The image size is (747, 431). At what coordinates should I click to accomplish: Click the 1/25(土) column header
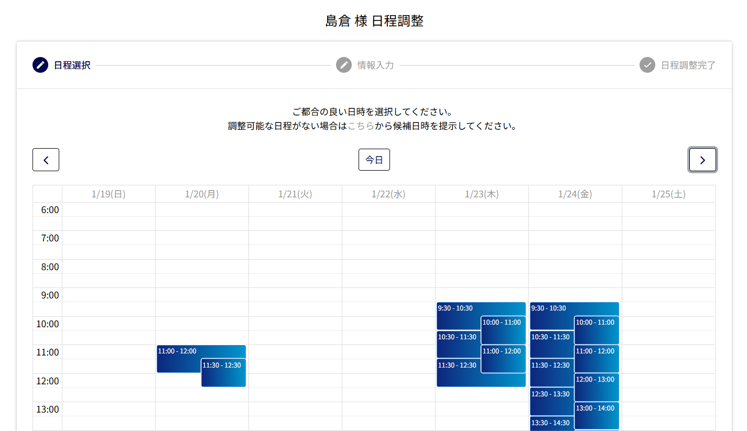(x=668, y=194)
